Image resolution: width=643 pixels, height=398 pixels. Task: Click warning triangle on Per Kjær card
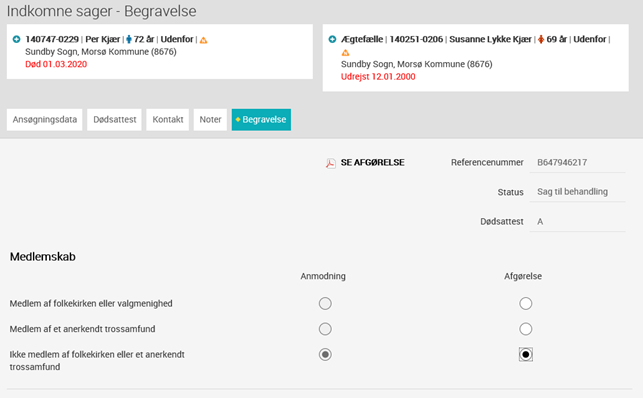(x=203, y=40)
